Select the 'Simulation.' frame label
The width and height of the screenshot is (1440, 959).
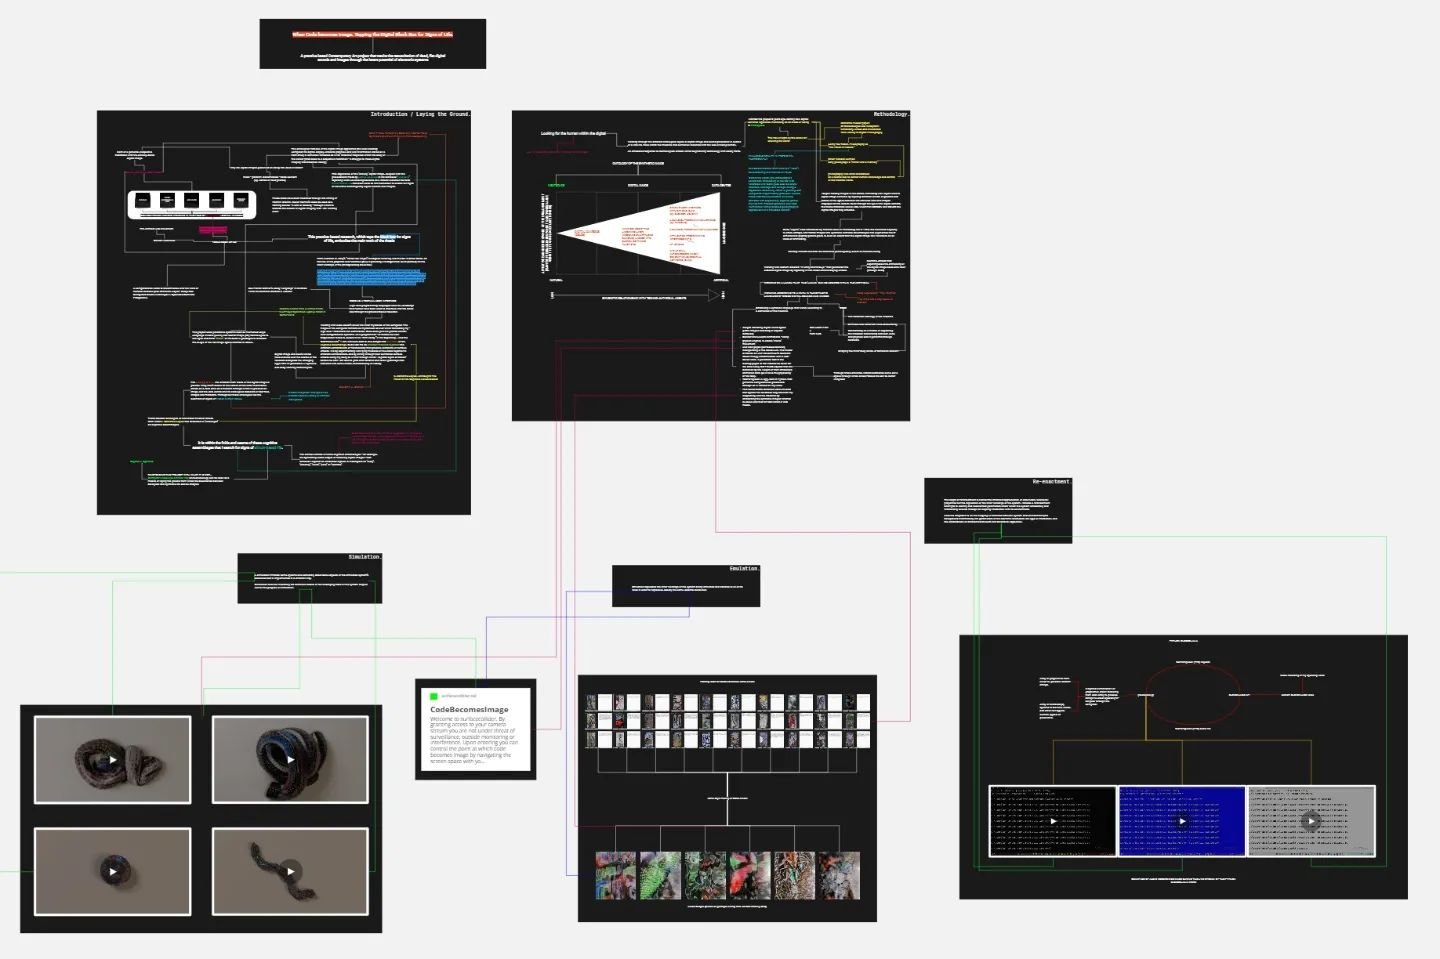pyautogui.click(x=364, y=557)
